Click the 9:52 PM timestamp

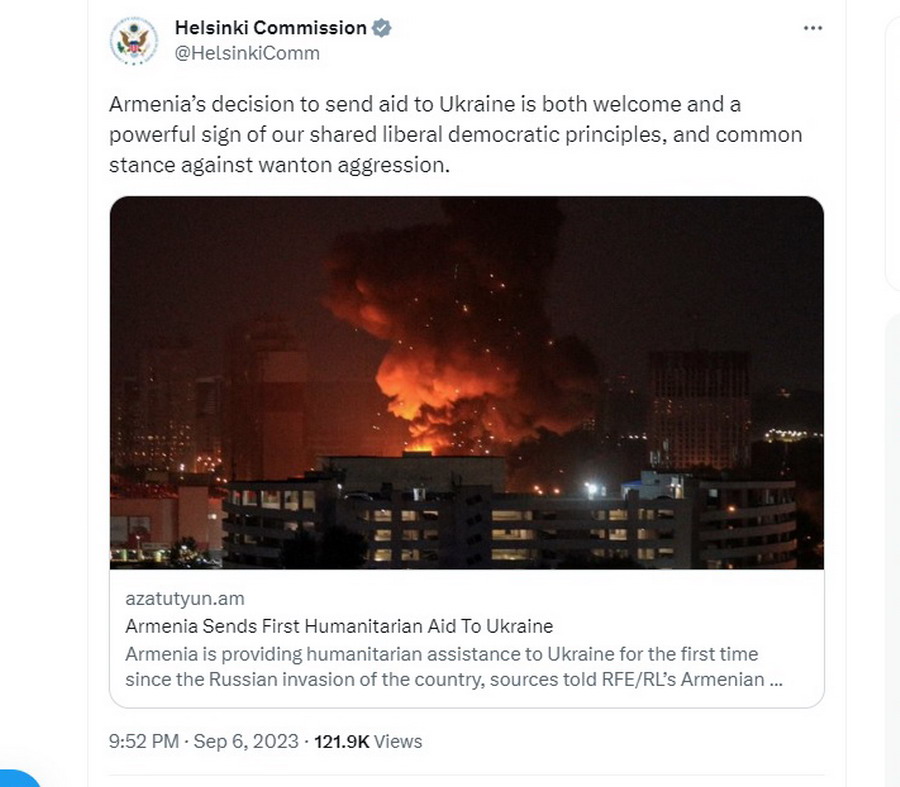tap(143, 741)
